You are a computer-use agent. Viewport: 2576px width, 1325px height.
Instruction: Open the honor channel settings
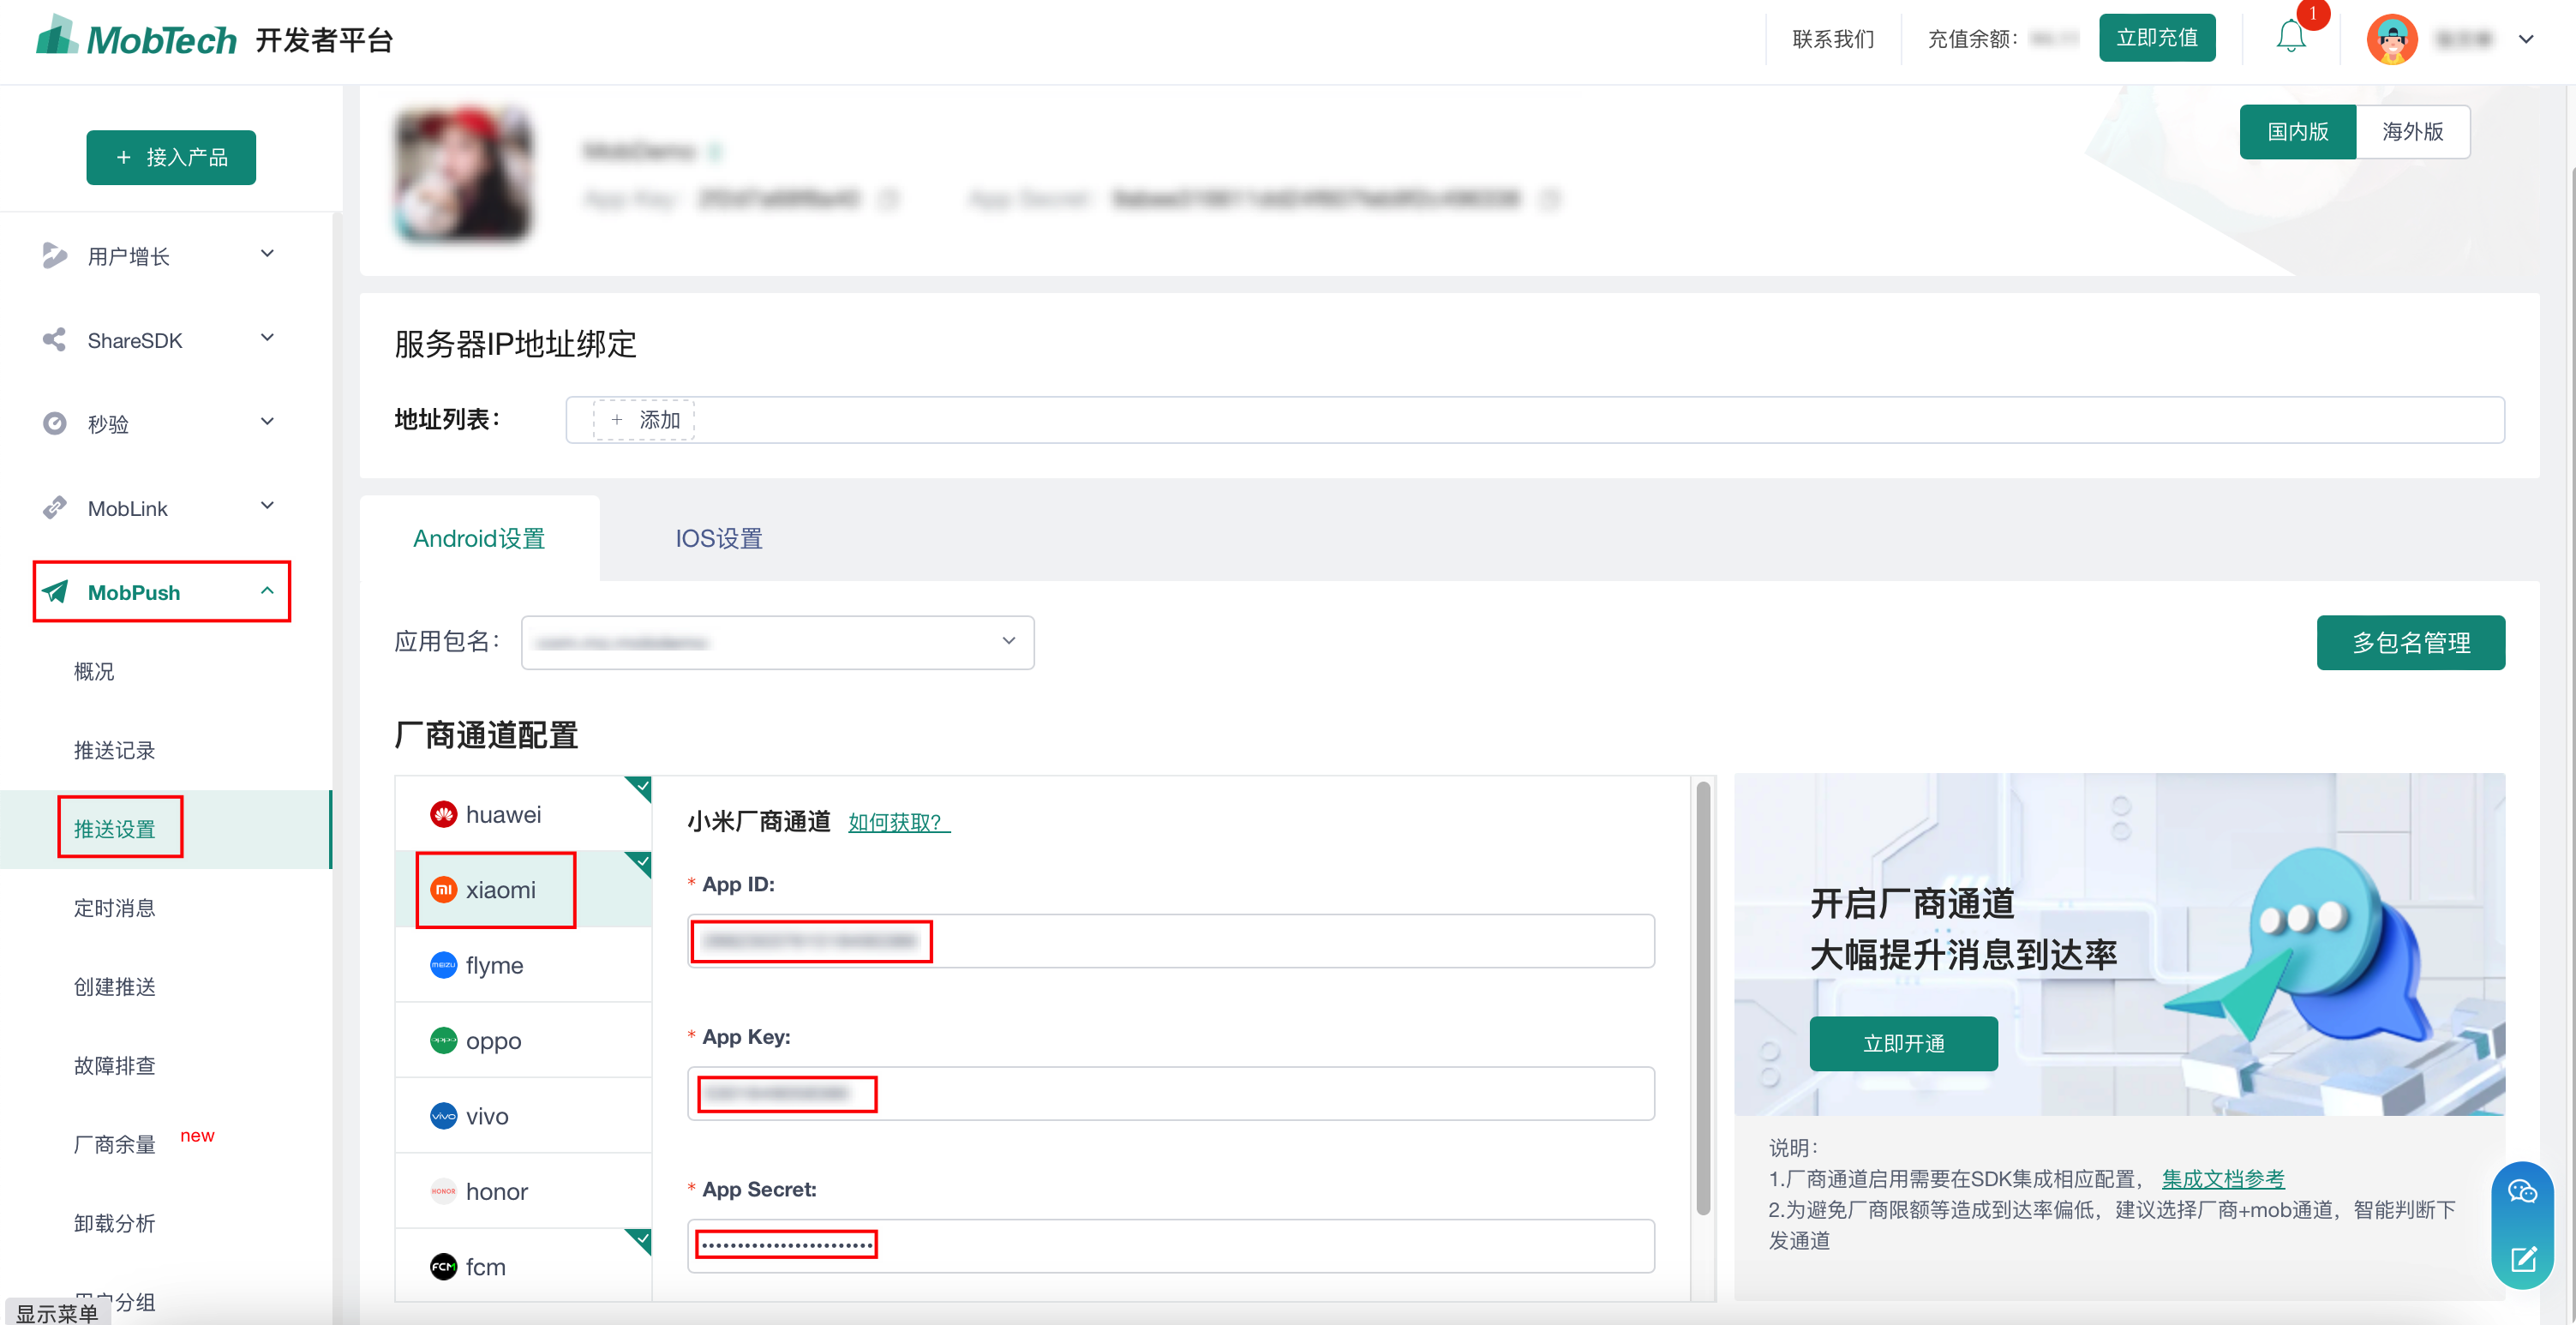click(497, 1190)
